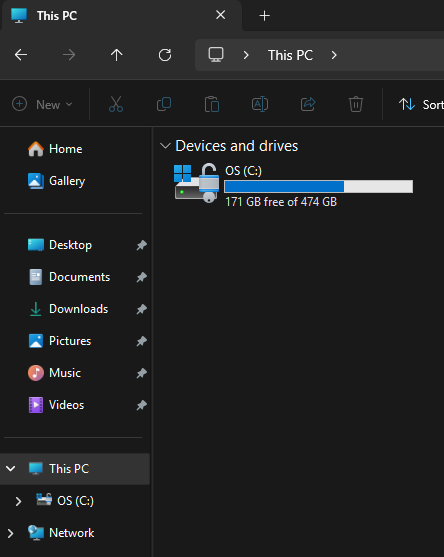Select This PC breadcrumb in address bar
The width and height of the screenshot is (444, 557).
coord(290,55)
